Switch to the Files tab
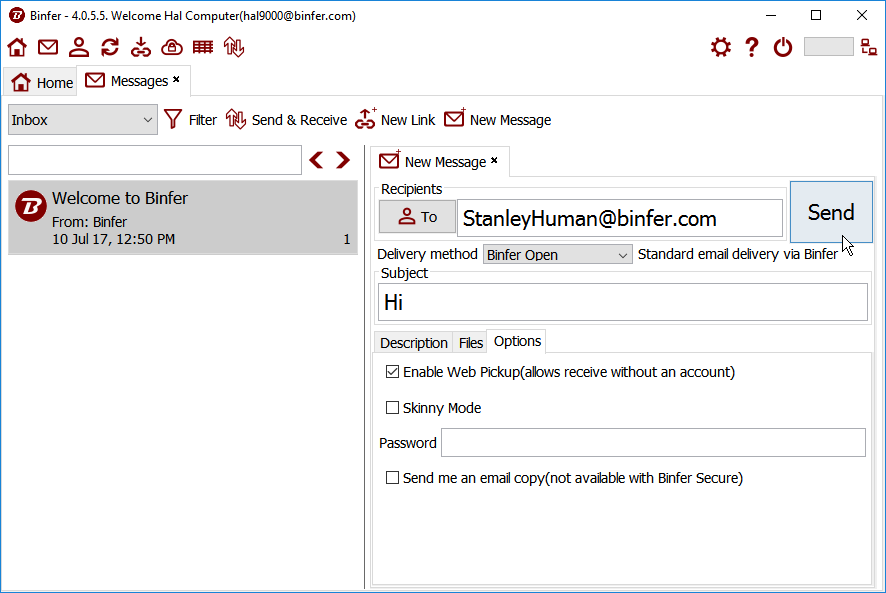This screenshot has height=593, width=886. click(471, 343)
